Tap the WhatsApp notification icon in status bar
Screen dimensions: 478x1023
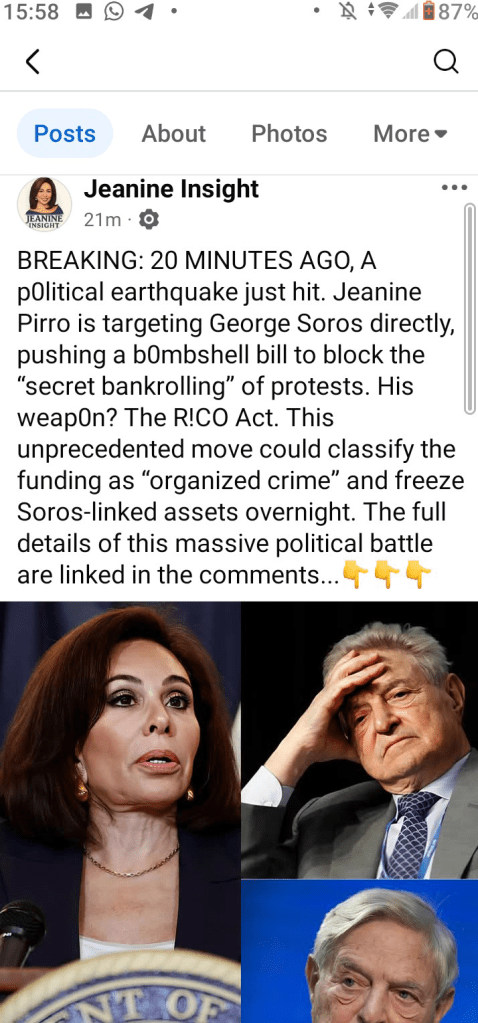tap(113, 13)
